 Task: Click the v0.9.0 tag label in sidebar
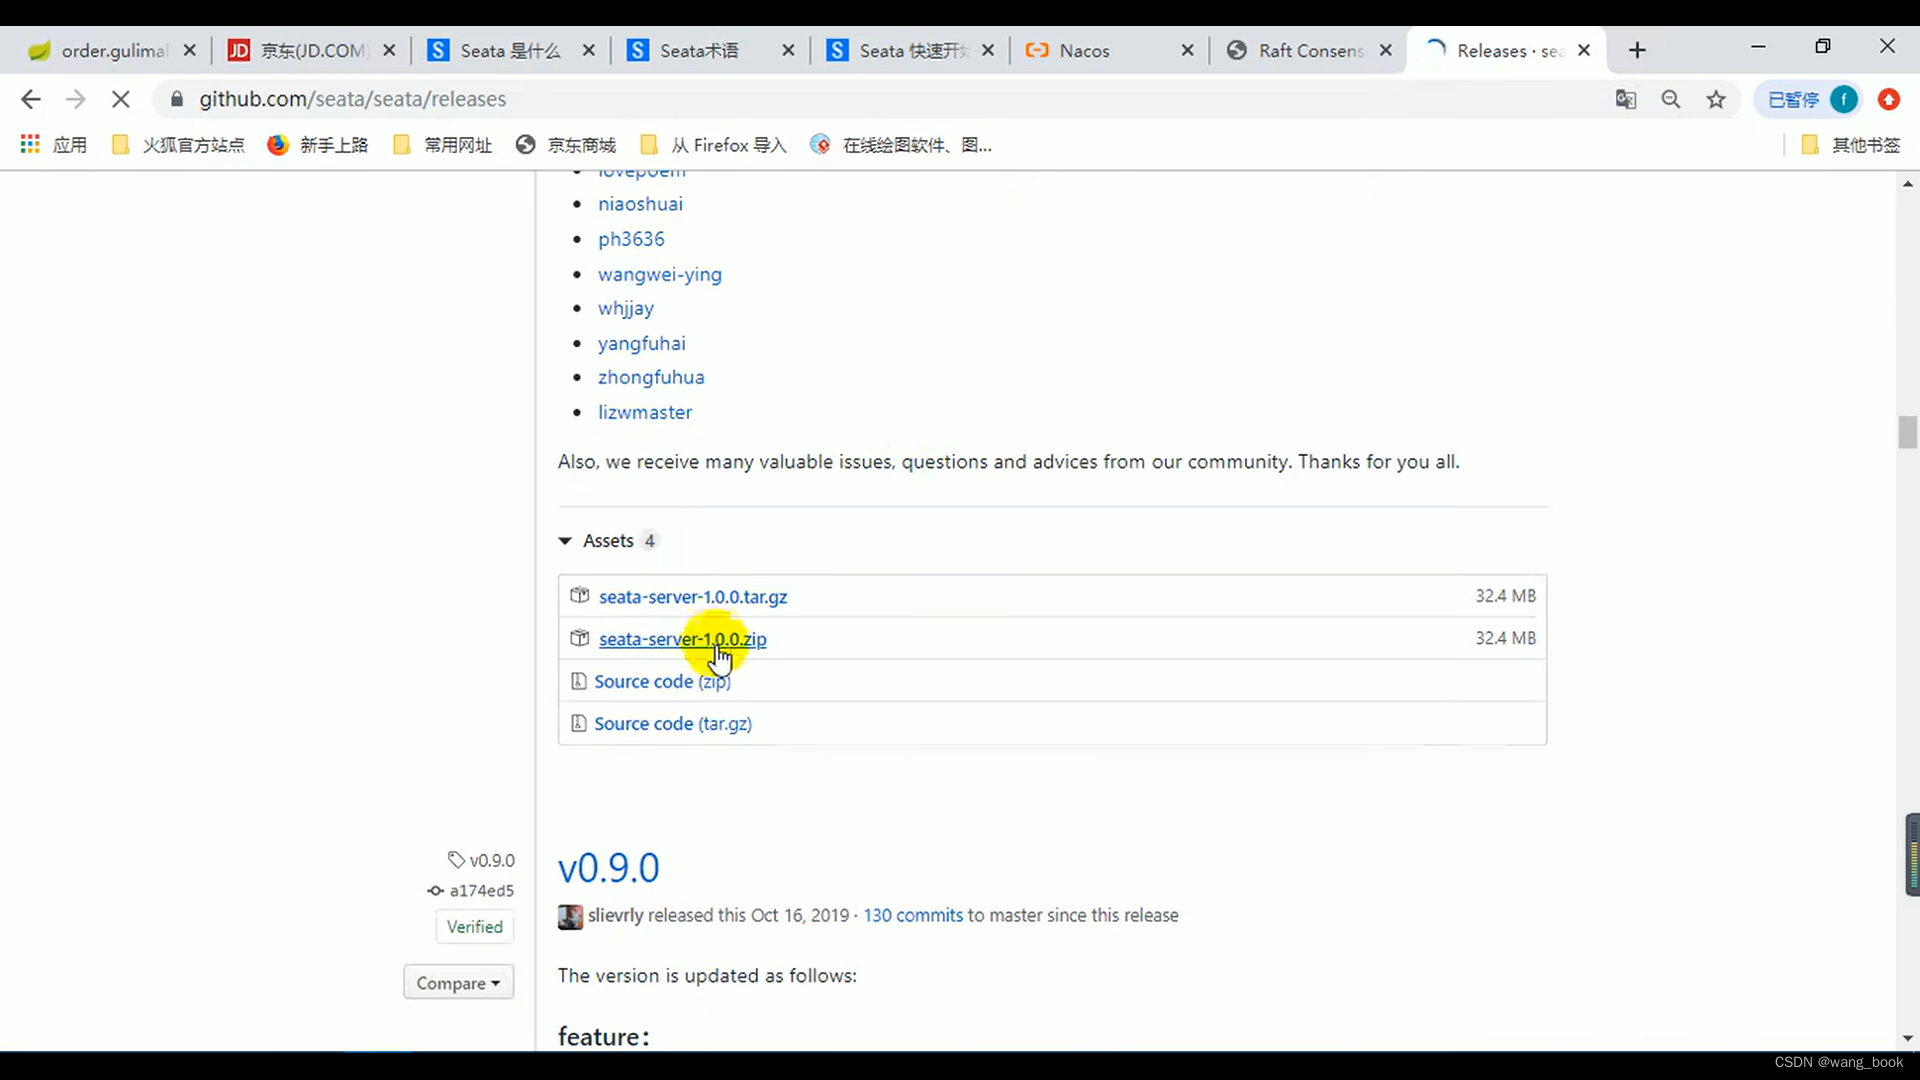point(492,860)
